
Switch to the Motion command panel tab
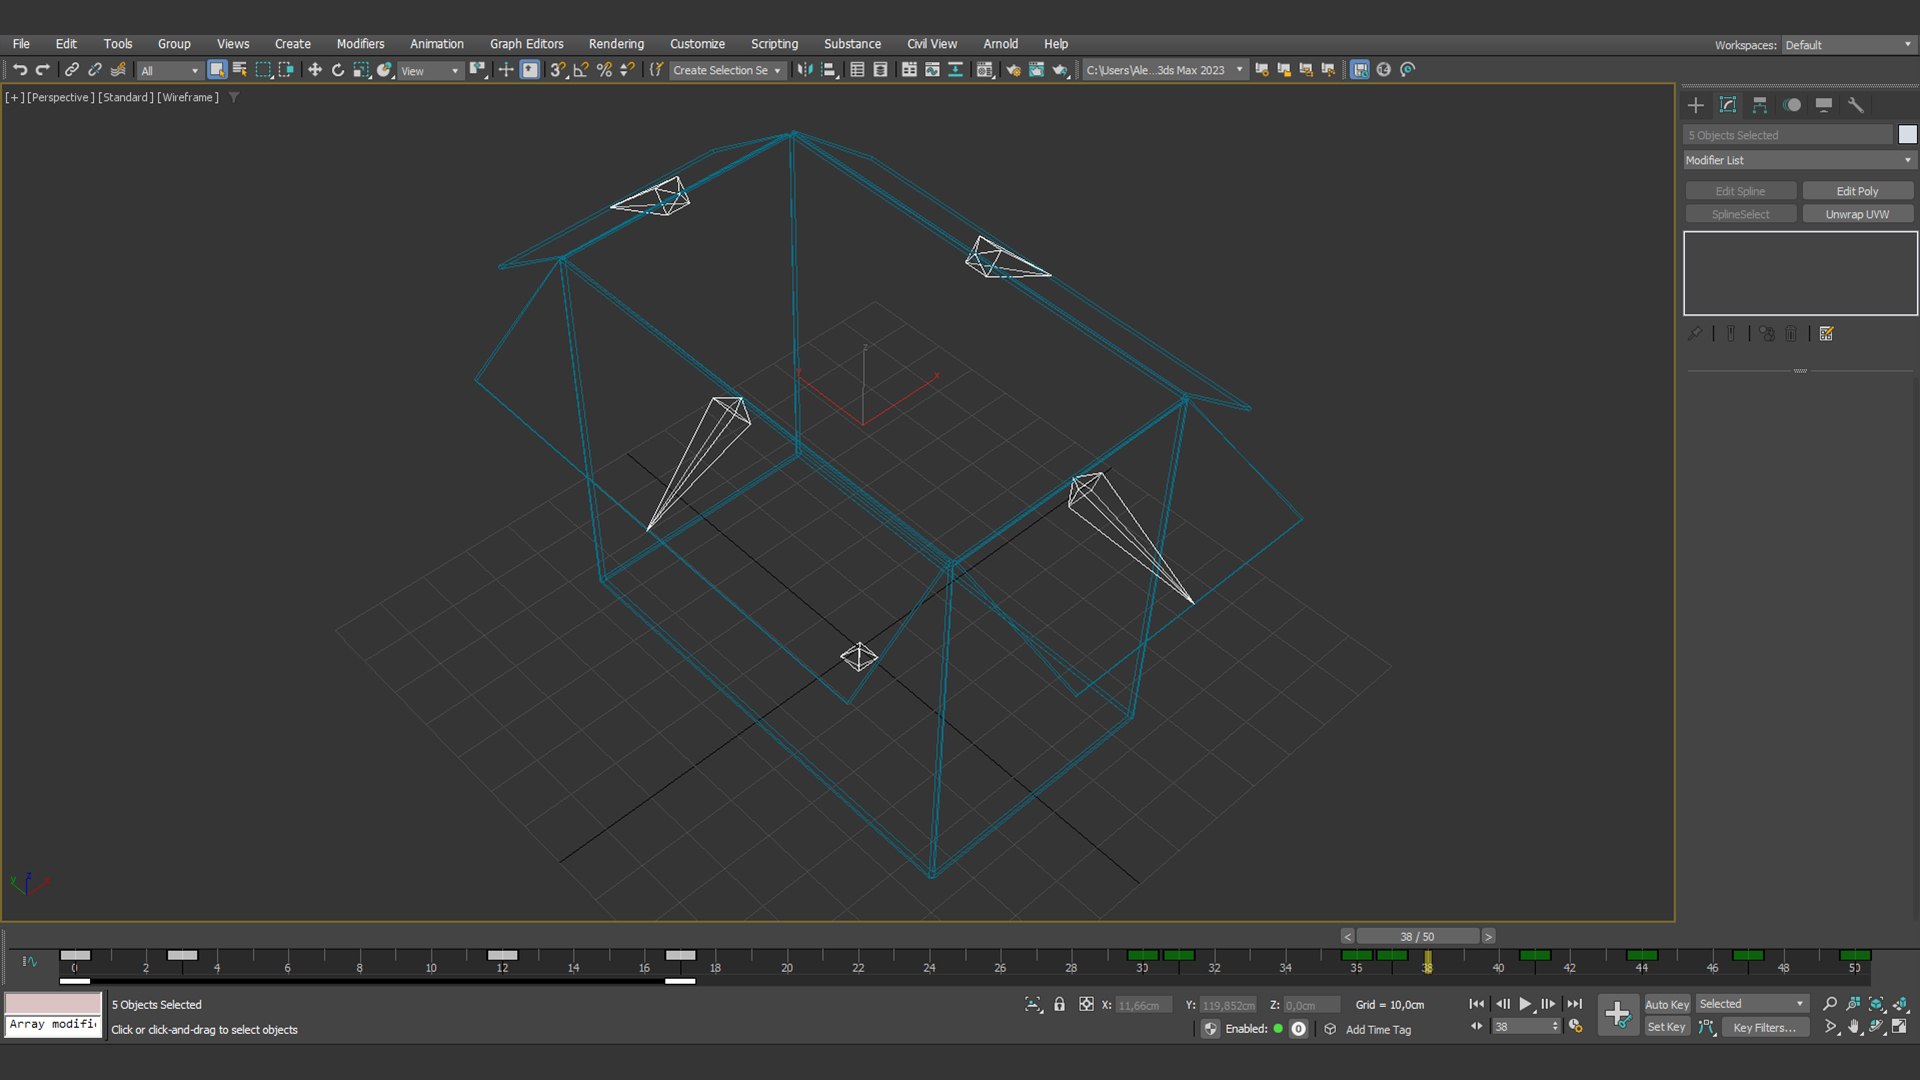1792,105
